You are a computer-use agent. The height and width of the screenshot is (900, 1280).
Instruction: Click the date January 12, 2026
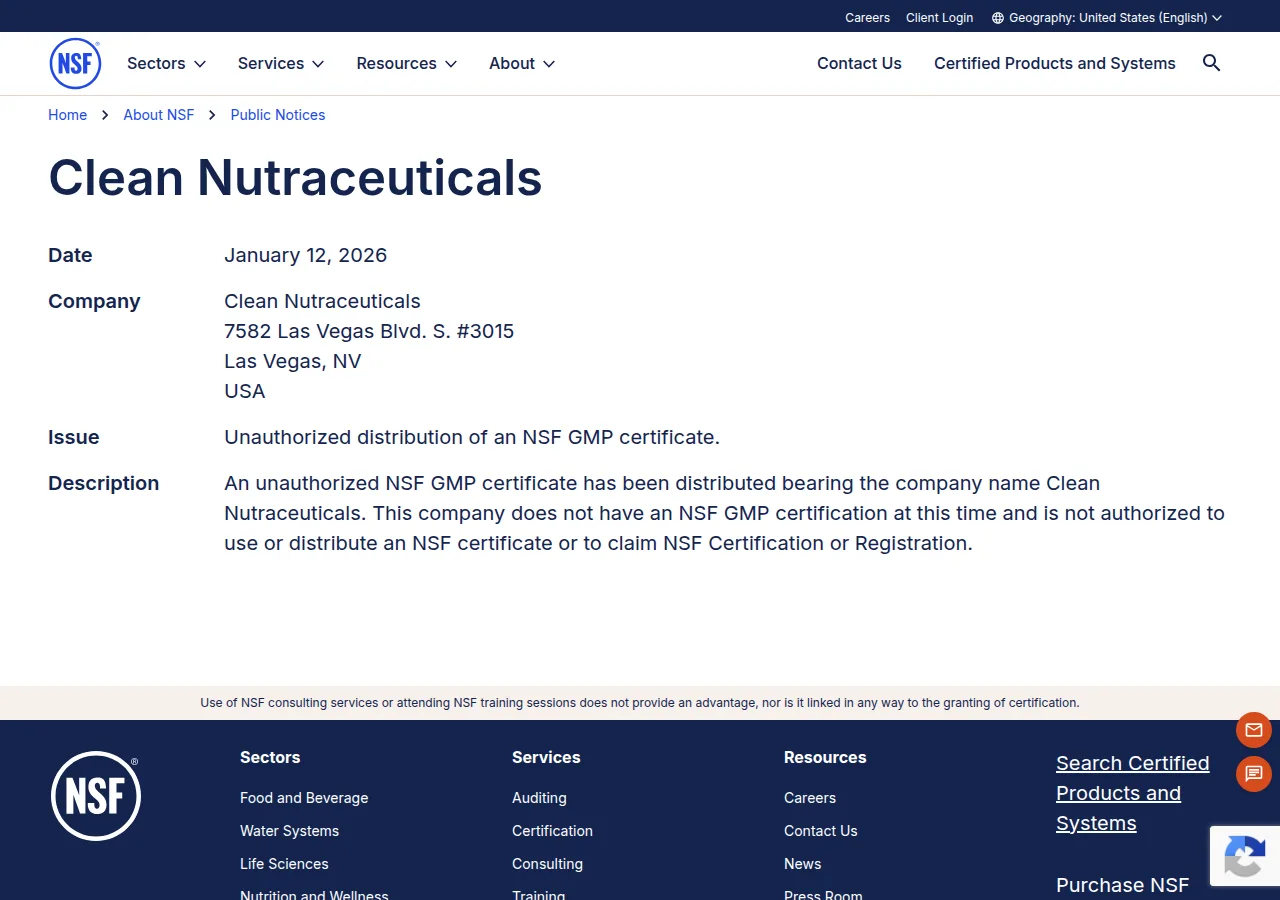pyautogui.click(x=305, y=255)
